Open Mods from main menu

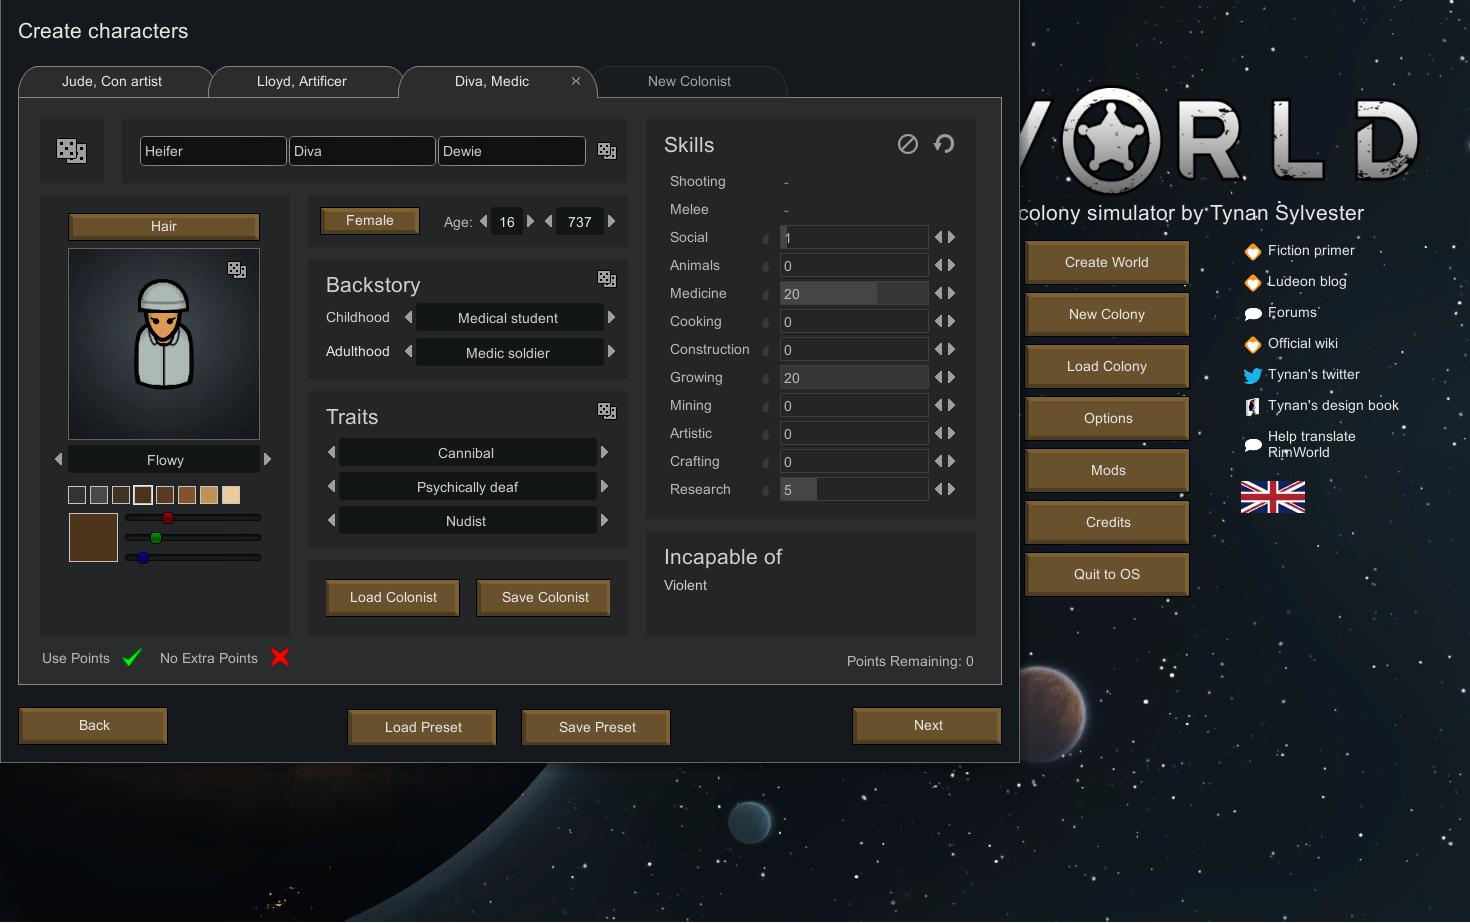(1107, 471)
